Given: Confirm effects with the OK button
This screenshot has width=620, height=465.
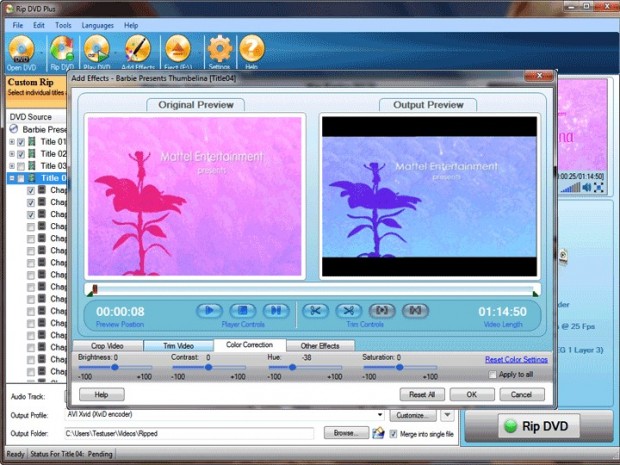Looking at the screenshot, I should click(x=472, y=394).
